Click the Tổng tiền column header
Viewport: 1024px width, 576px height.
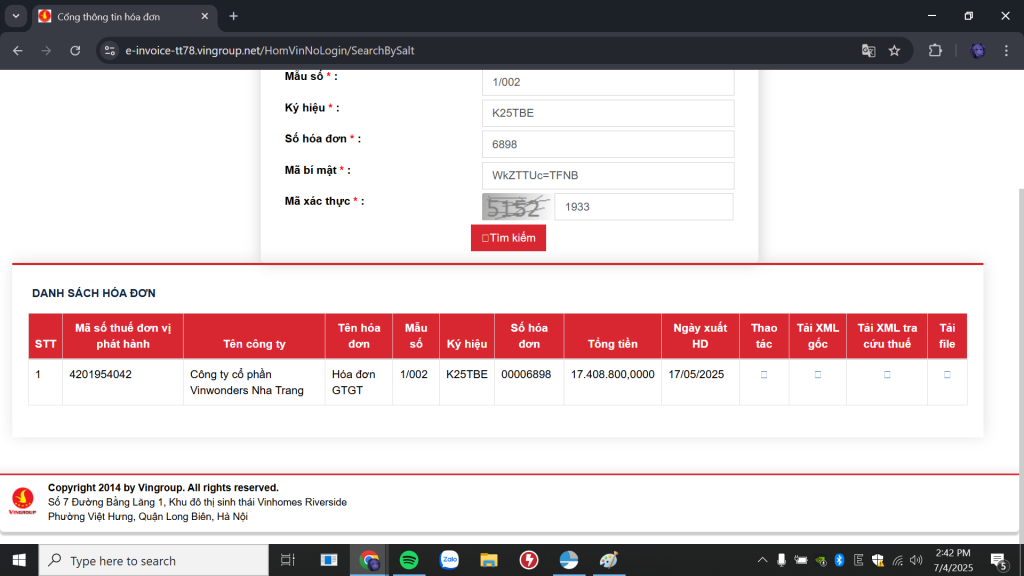coord(613,336)
